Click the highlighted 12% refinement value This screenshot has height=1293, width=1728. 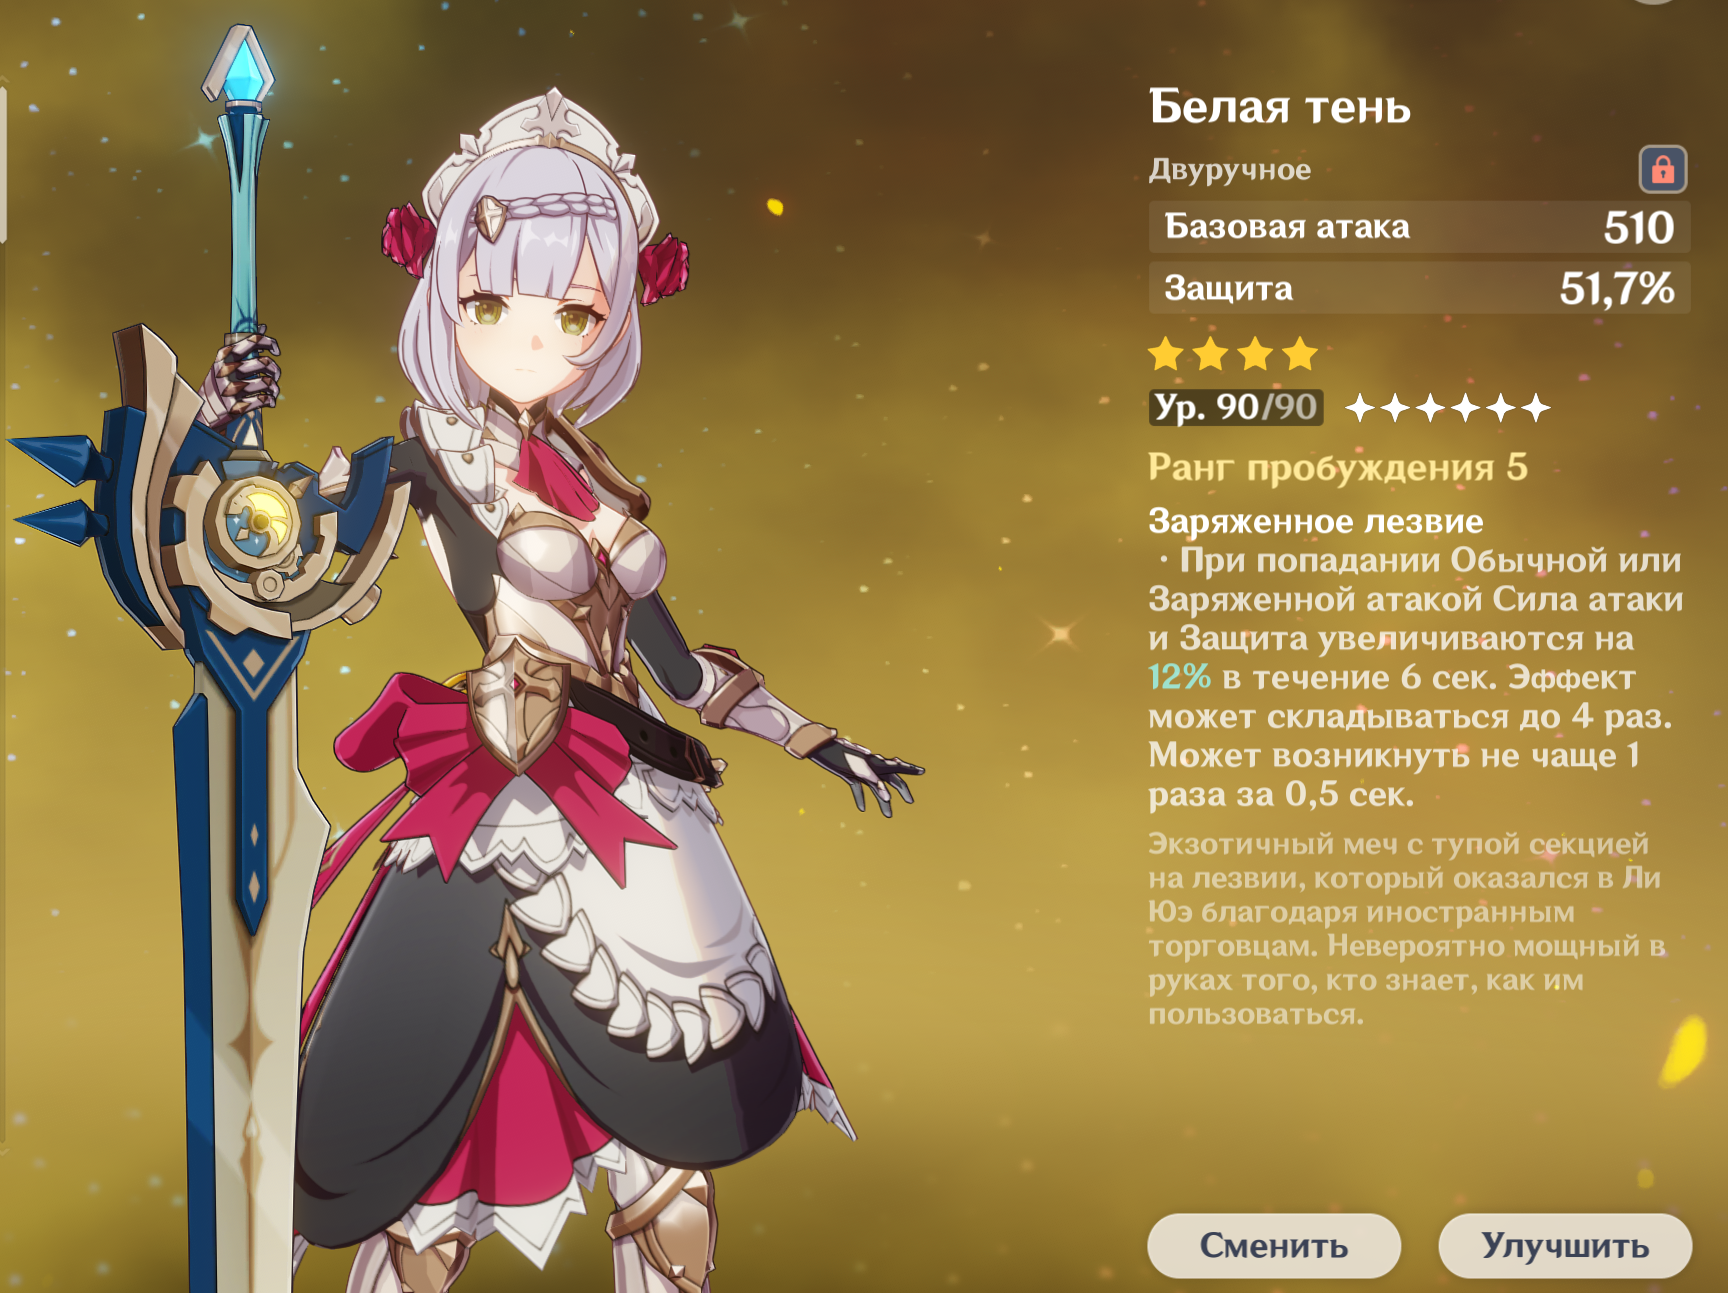1179,677
